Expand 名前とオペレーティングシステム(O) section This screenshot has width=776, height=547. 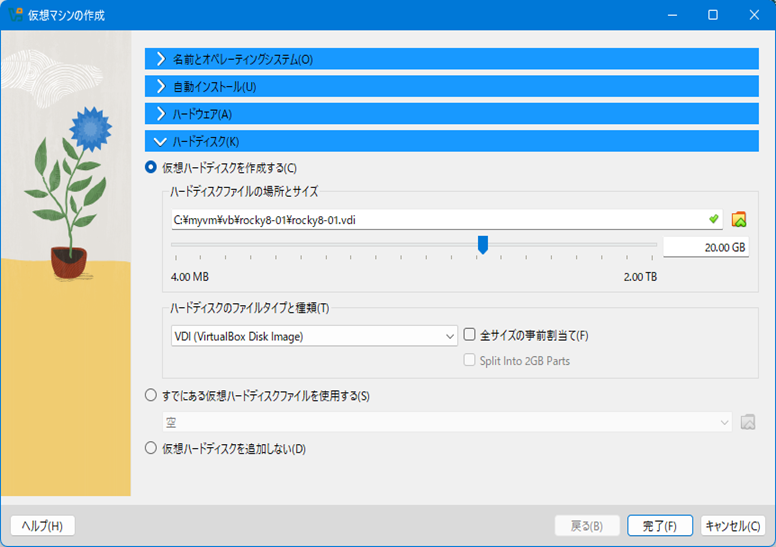point(451,59)
